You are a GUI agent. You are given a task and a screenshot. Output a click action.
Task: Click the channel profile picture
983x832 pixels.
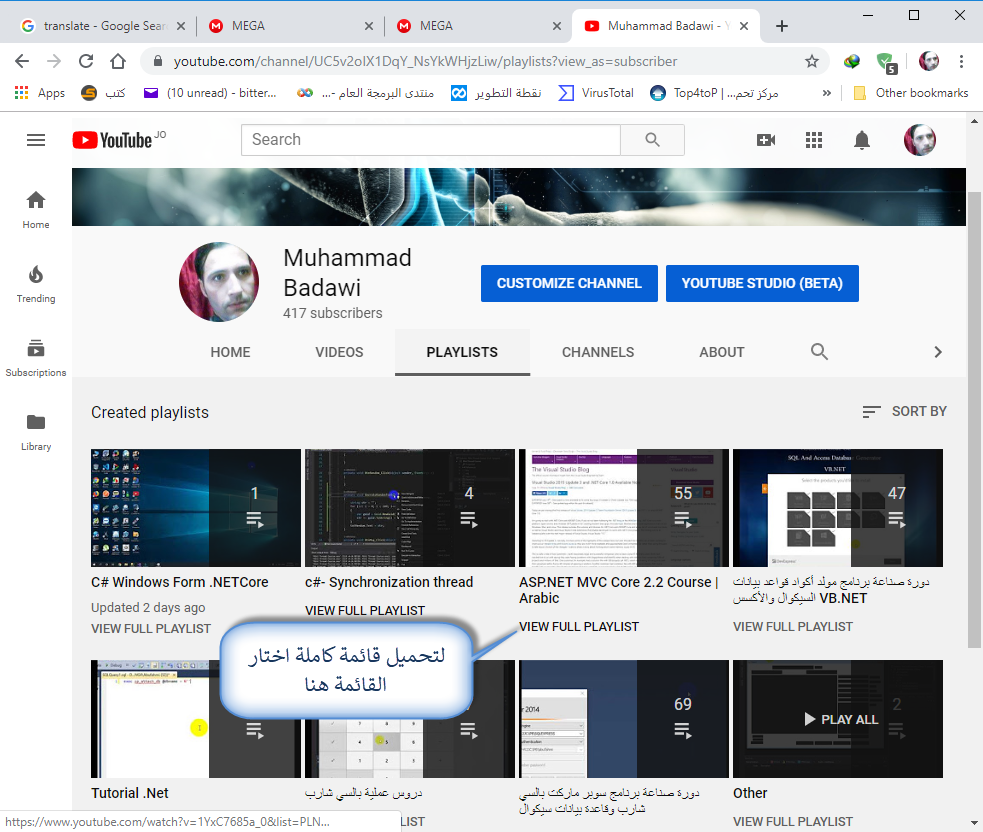coord(219,282)
